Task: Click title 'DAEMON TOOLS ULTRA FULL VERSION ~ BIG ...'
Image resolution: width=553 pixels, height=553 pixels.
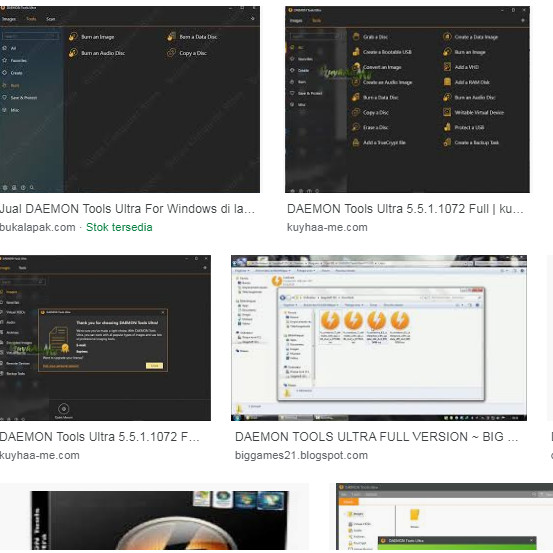Action: (376, 437)
